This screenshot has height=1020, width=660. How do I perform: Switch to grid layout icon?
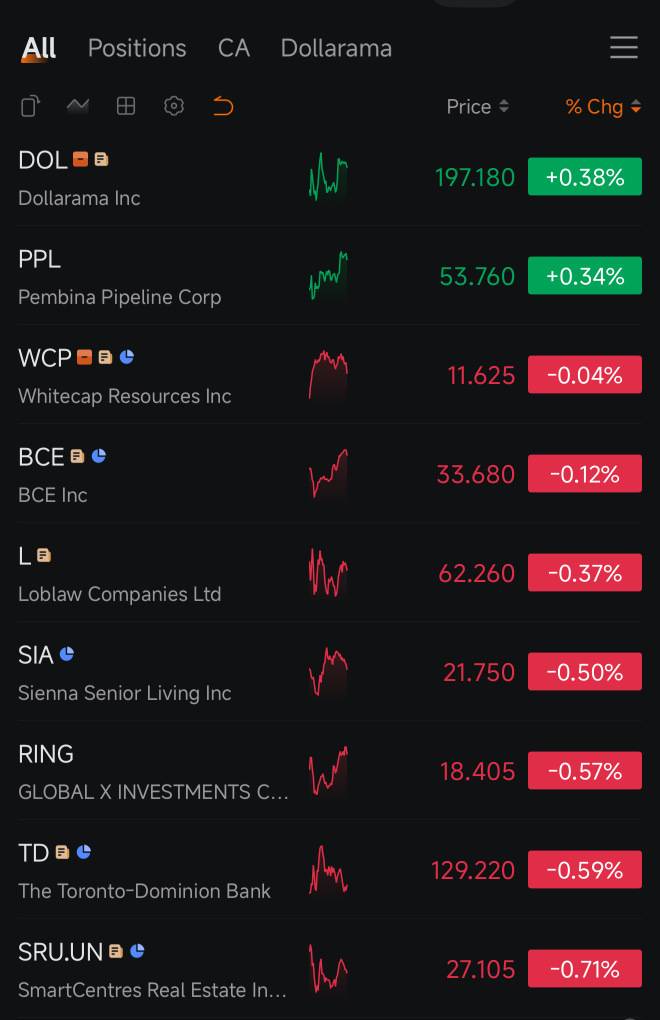click(125, 106)
